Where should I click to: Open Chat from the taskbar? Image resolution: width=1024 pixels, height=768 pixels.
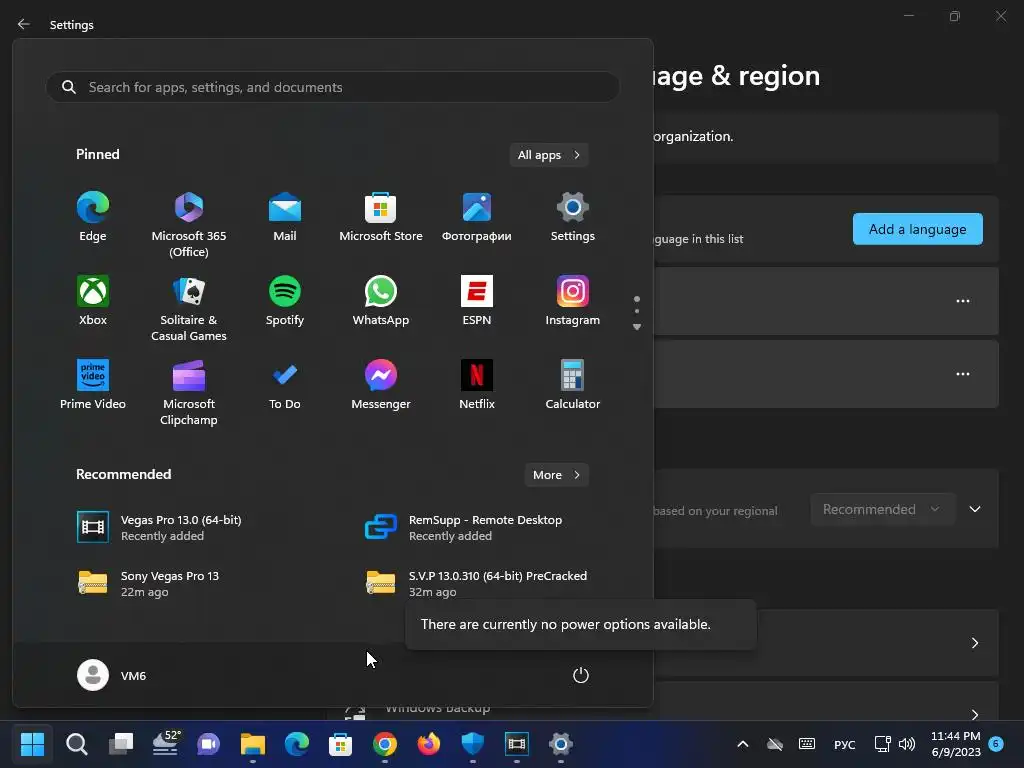pos(208,744)
